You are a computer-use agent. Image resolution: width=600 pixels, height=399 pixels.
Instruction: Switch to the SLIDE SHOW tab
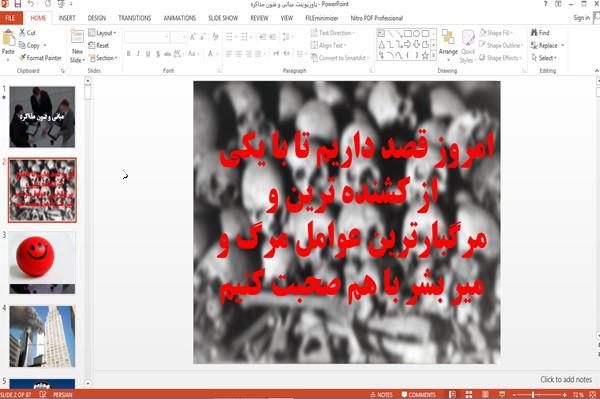pos(223,18)
